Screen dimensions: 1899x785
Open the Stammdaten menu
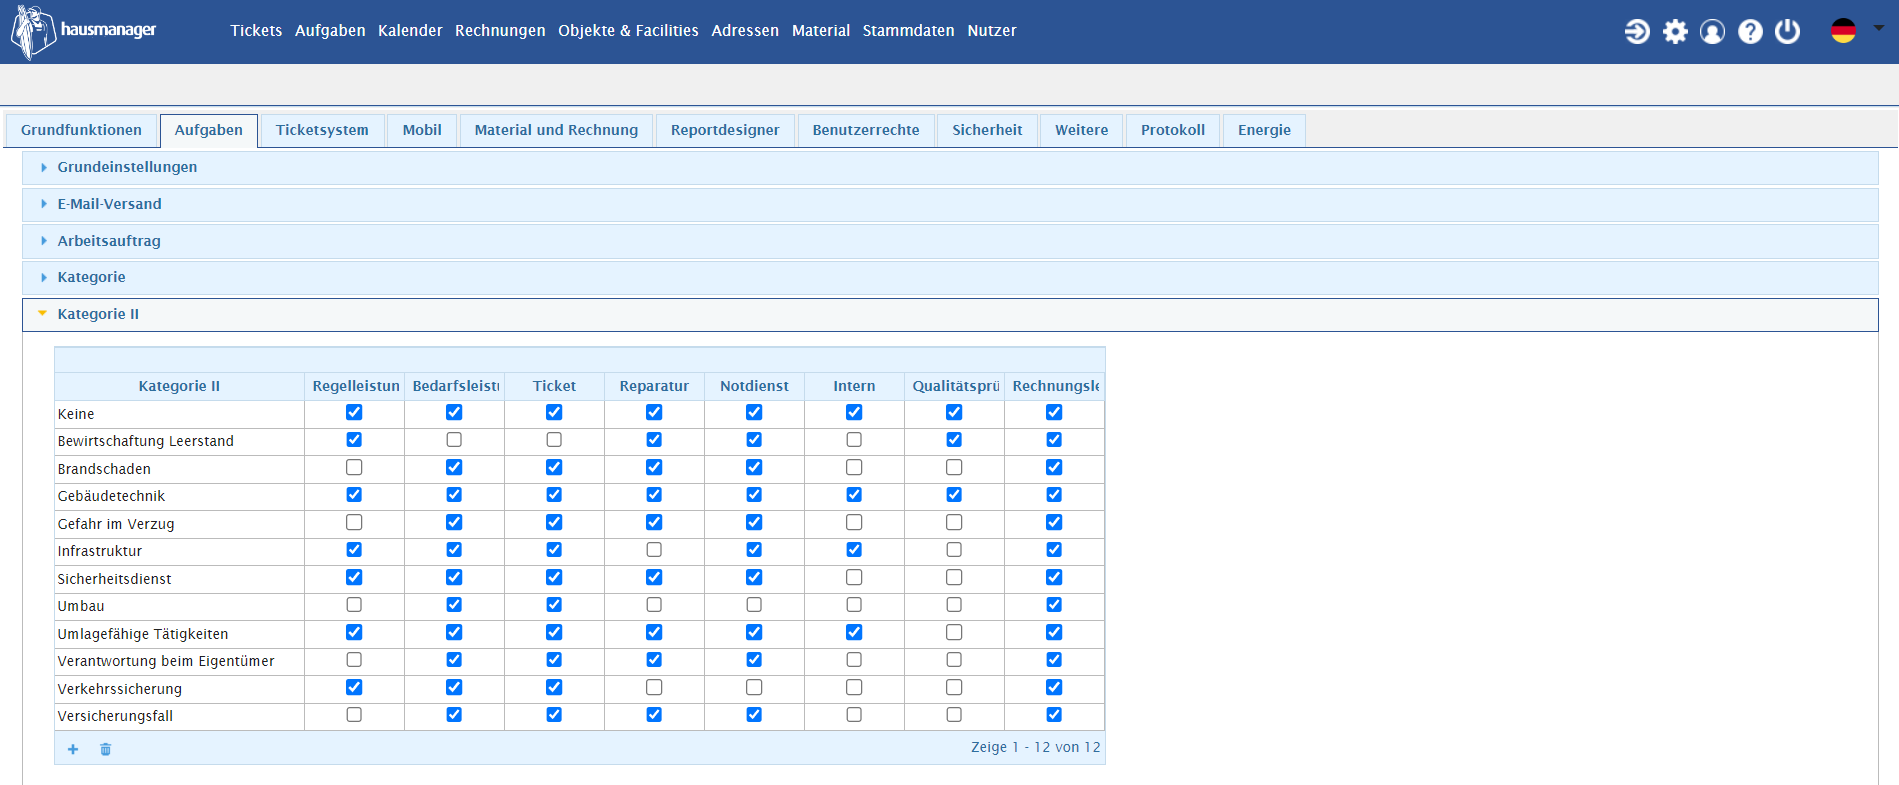[x=908, y=31]
